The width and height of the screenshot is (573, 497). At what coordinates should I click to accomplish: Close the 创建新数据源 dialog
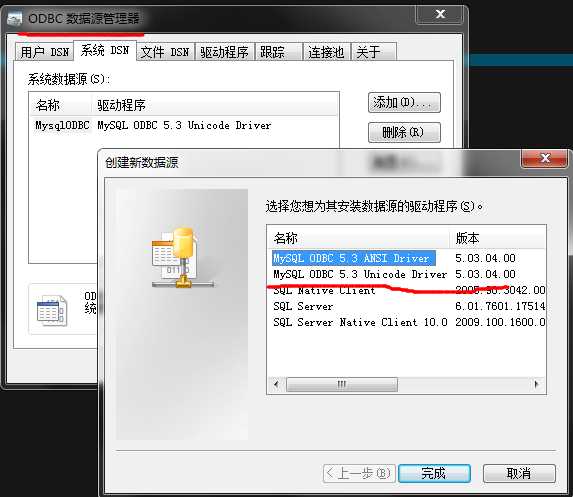point(545,158)
